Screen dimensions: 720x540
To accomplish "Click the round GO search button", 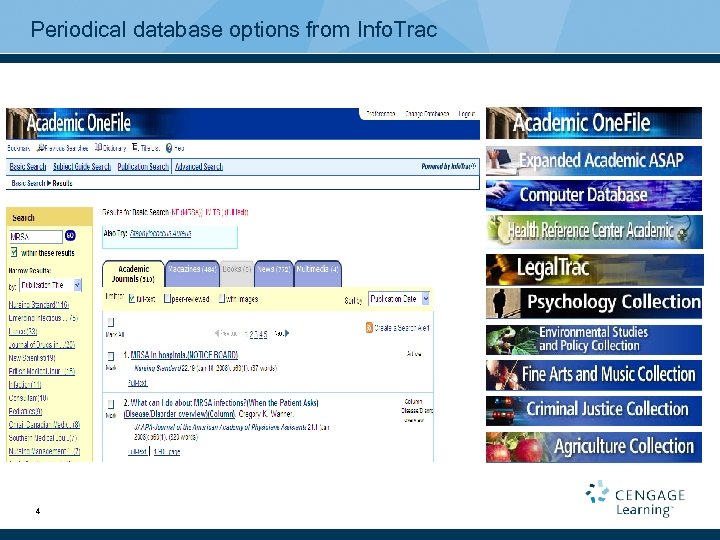I will pyautogui.click(x=70, y=236).
